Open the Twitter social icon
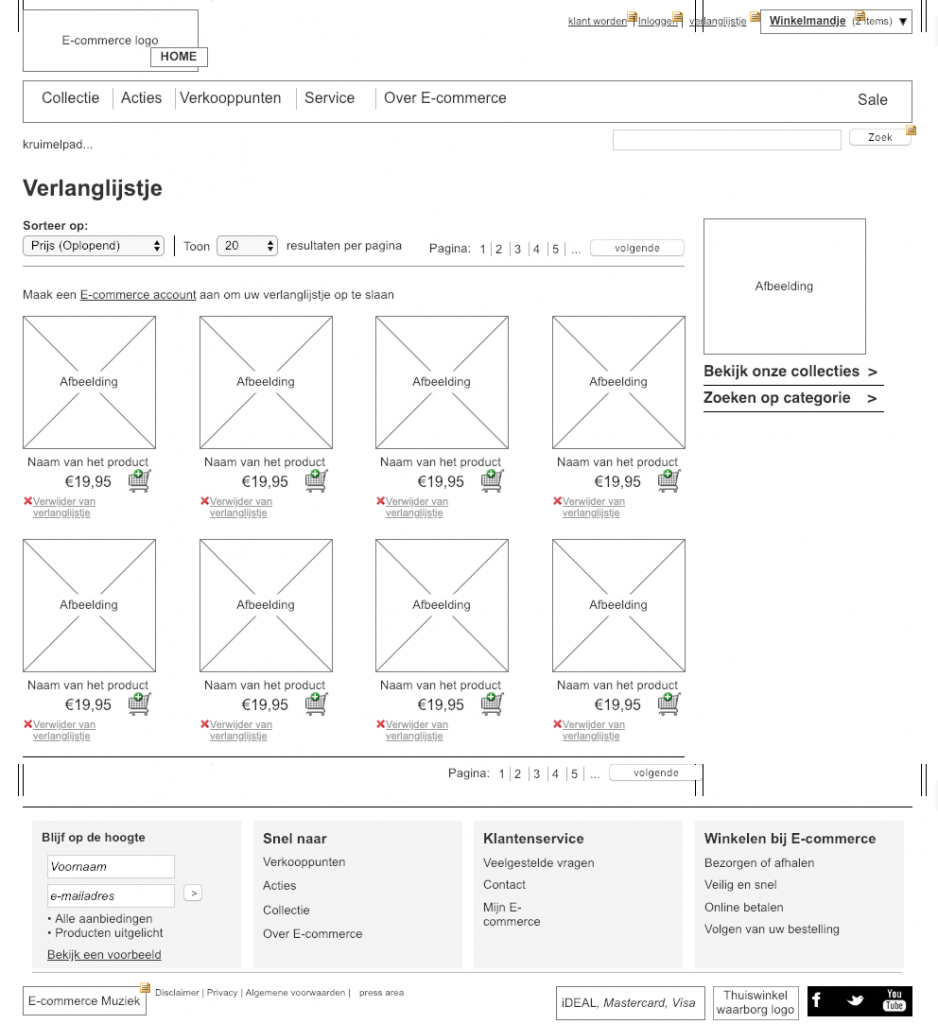The height and width of the screenshot is (1024, 938). tap(857, 1000)
